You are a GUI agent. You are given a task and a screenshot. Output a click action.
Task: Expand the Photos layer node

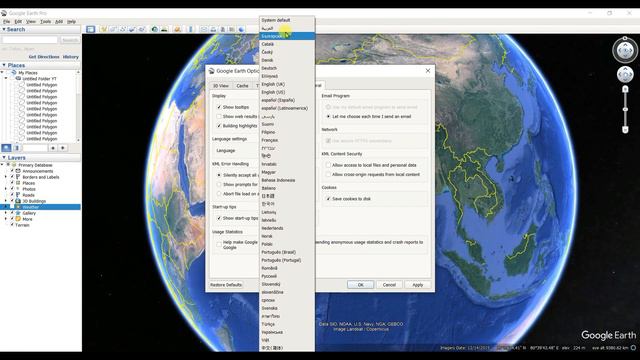(x=6, y=189)
